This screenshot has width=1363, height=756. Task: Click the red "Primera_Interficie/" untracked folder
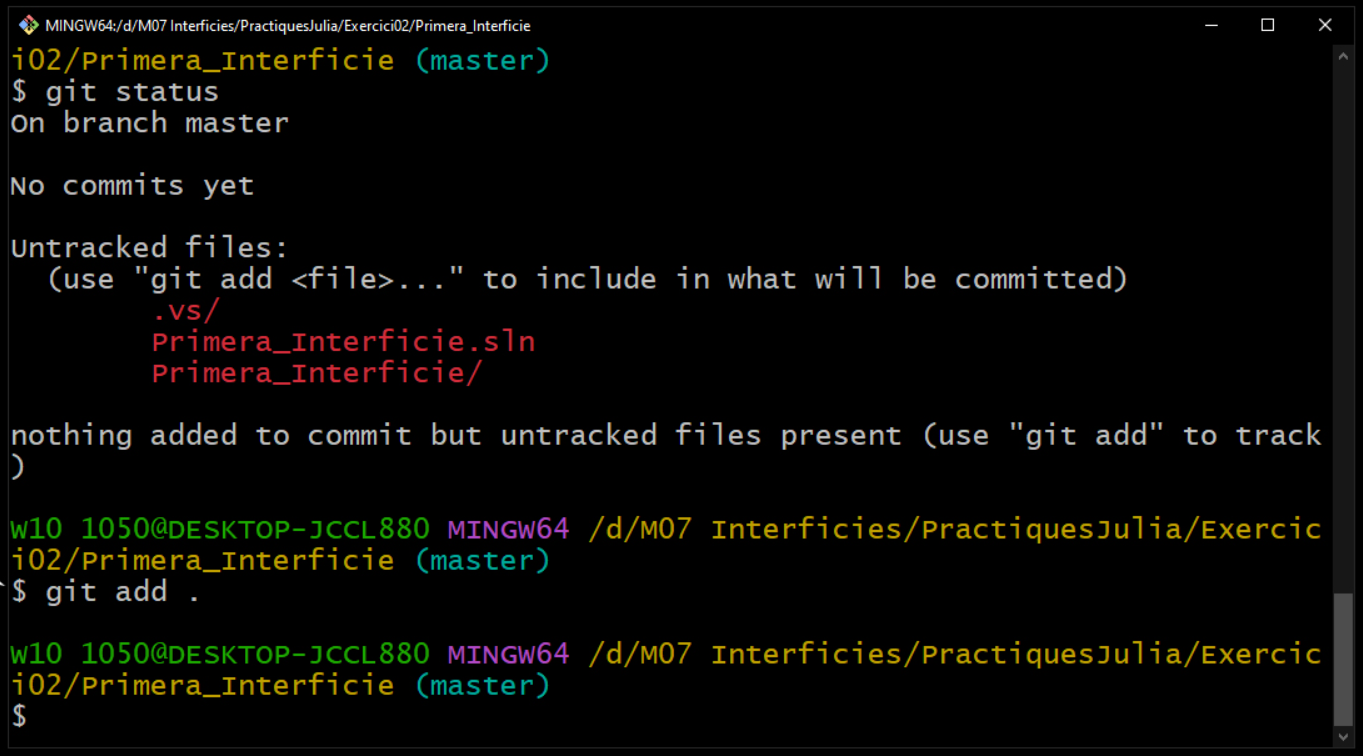pyautogui.click(x=317, y=373)
